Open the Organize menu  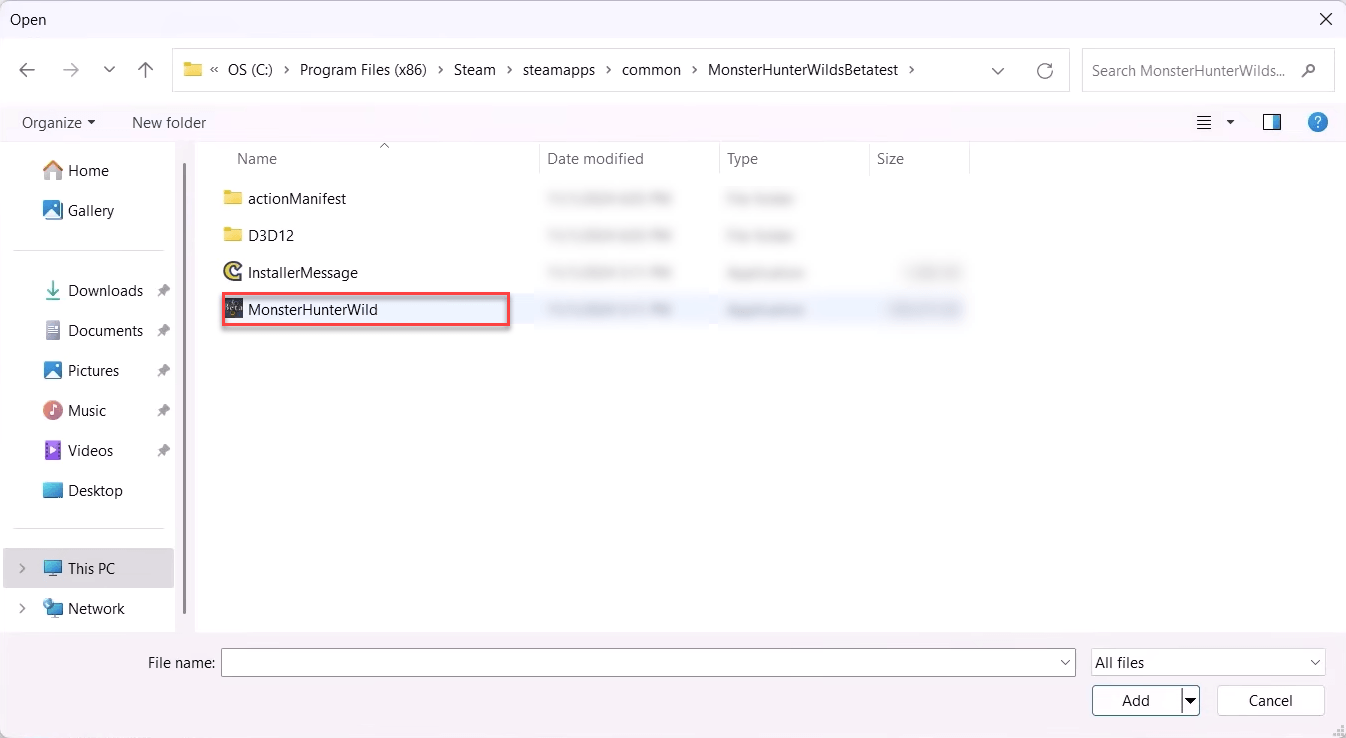[x=58, y=122]
